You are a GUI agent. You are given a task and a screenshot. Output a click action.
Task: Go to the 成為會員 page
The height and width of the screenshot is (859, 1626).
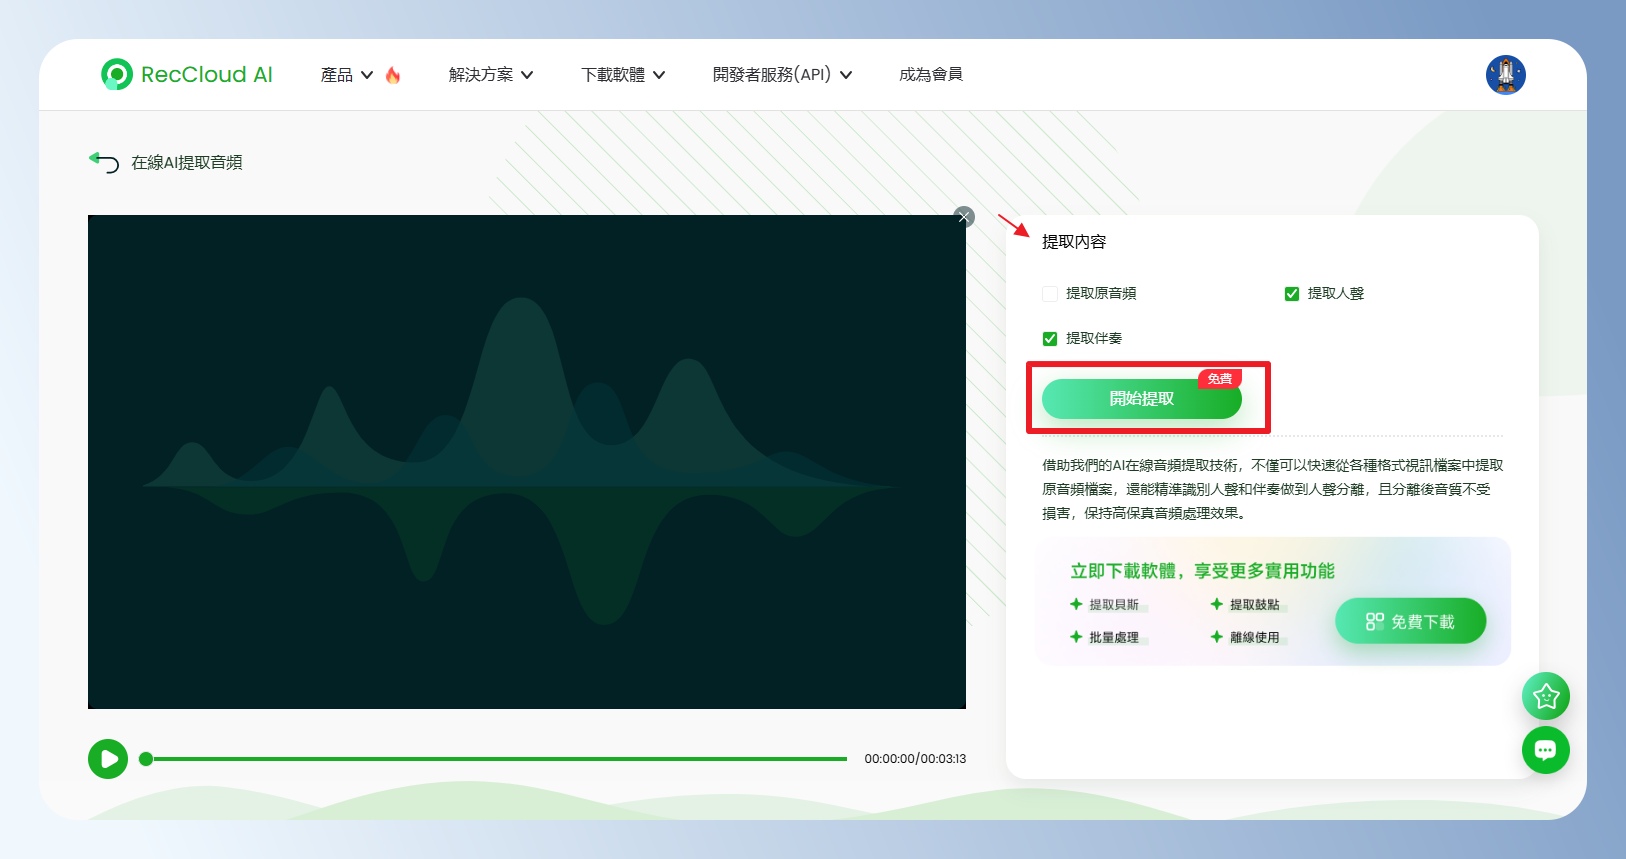(x=930, y=75)
